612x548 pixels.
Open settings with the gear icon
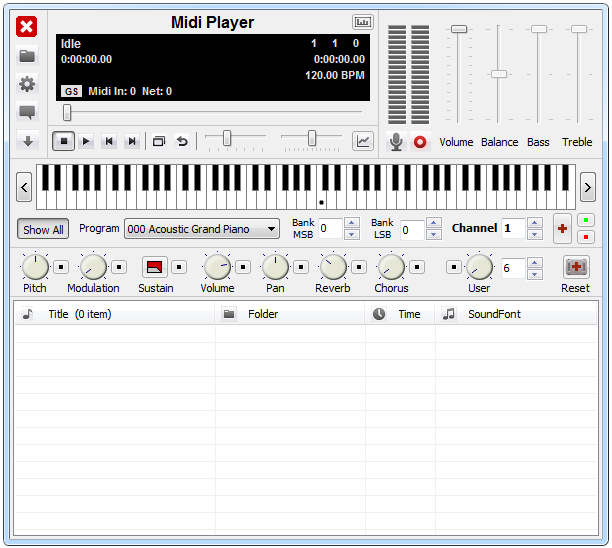click(x=27, y=84)
